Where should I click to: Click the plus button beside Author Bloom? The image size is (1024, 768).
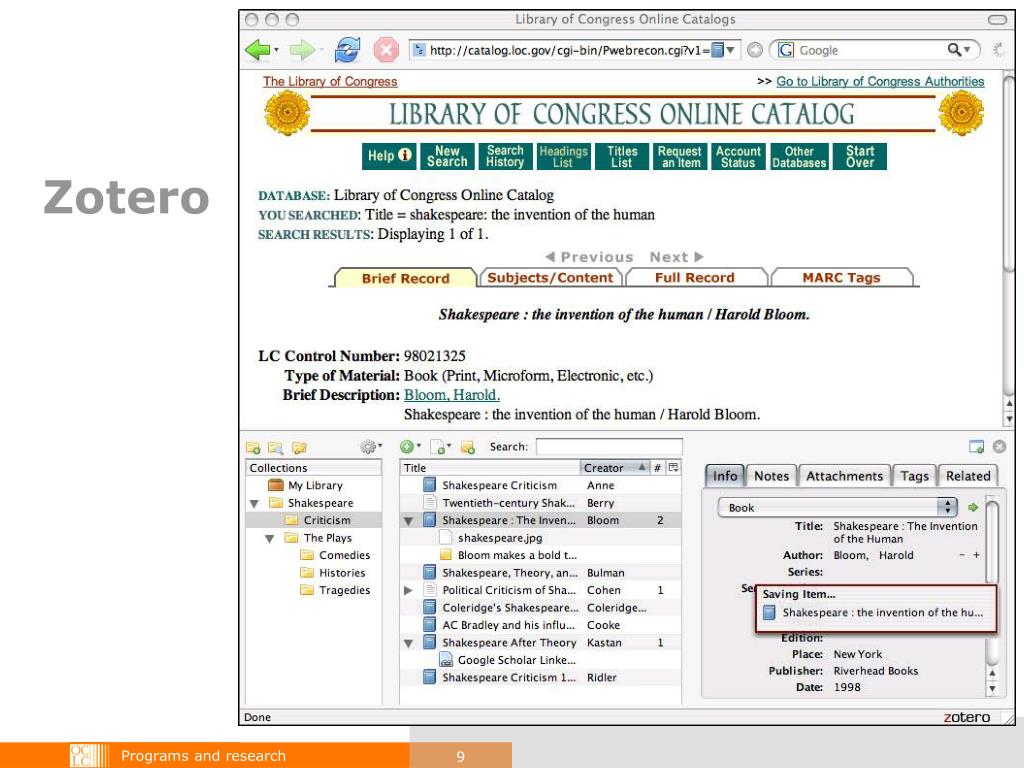click(976, 555)
